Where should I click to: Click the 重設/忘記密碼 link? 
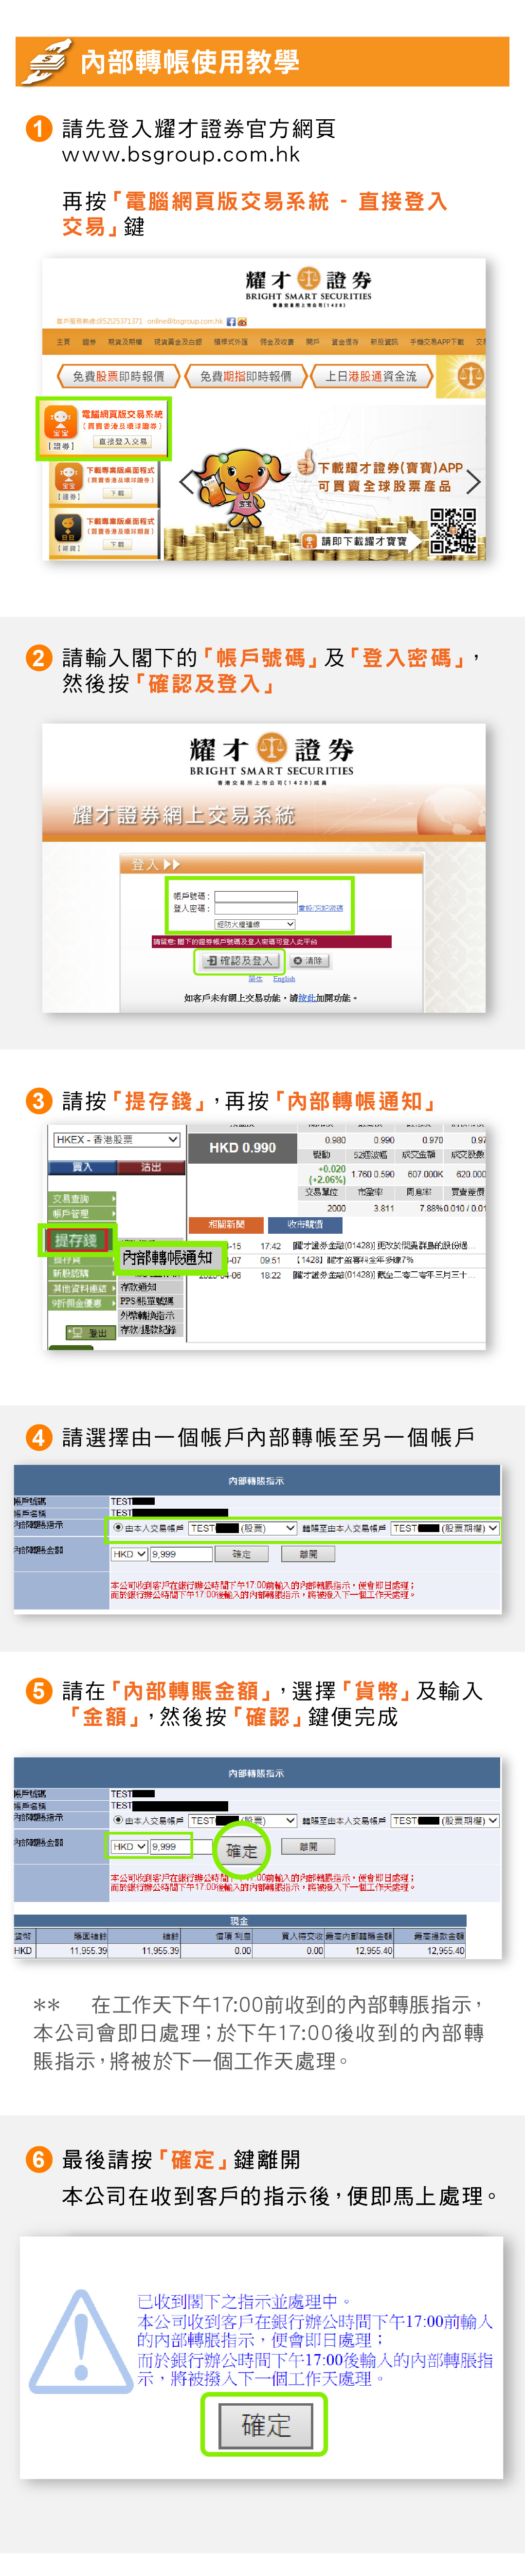[321, 908]
